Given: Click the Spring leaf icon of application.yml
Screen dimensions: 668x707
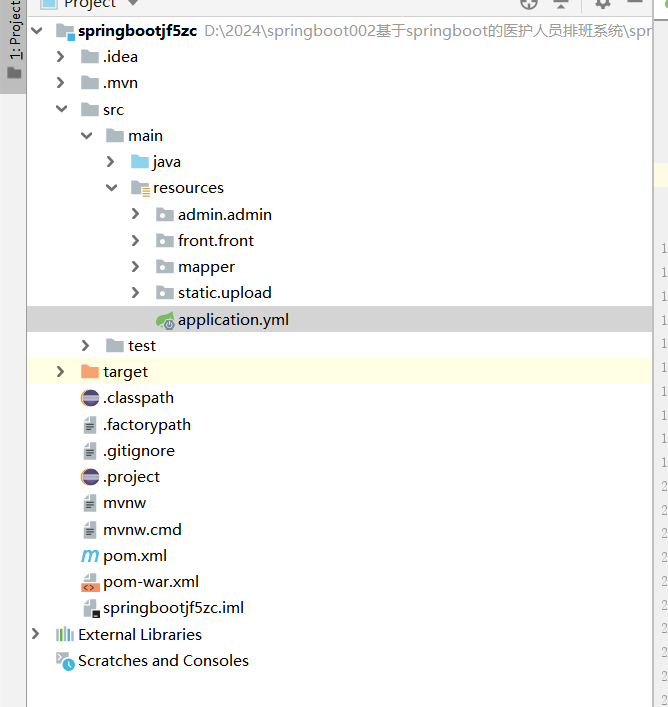Looking at the screenshot, I should click(x=165, y=320).
